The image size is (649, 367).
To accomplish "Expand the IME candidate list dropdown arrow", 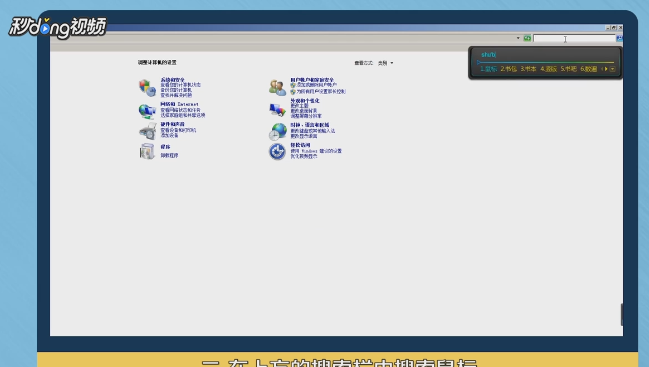I will [613, 69].
